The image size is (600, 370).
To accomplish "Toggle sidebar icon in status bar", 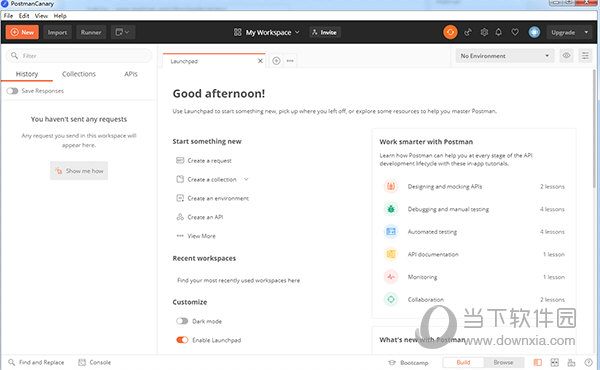I will tap(538, 362).
